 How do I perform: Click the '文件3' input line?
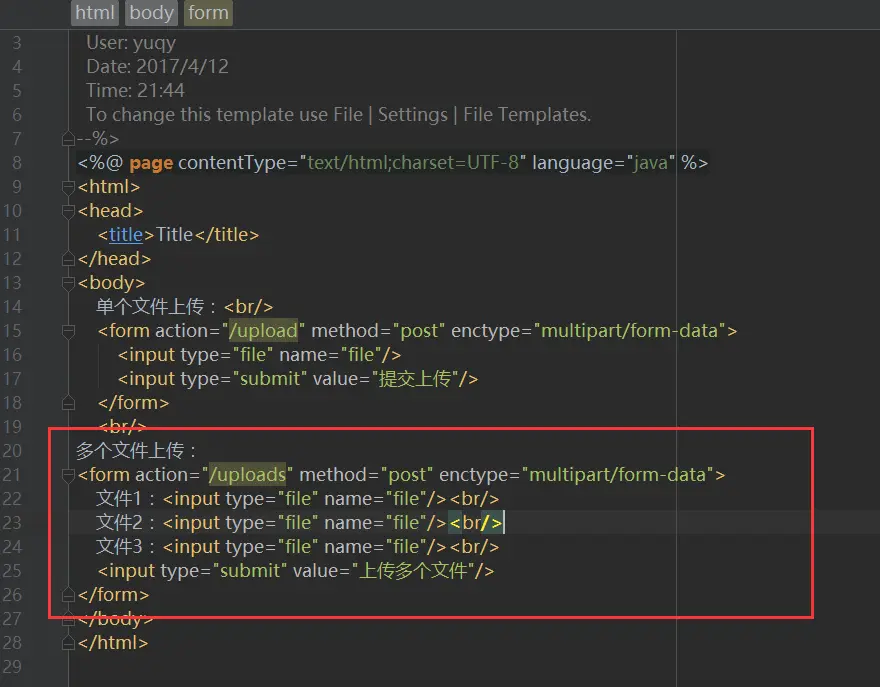tap(297, 547)
